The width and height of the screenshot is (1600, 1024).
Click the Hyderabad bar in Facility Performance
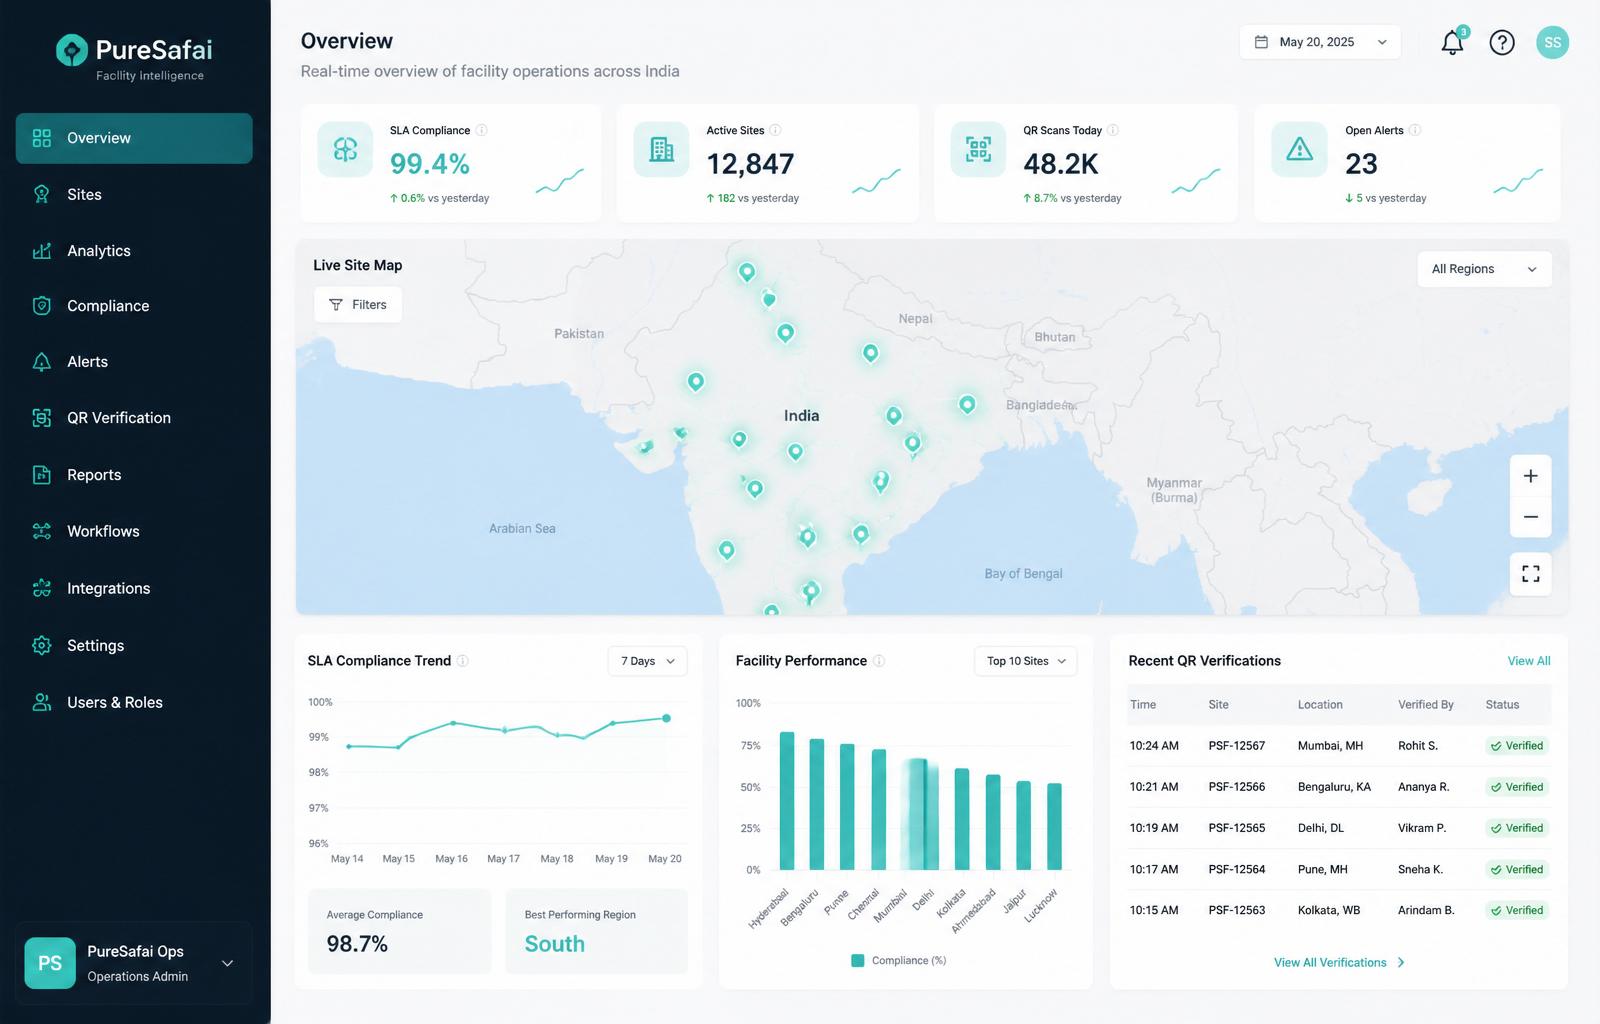[x=787, y=801]
